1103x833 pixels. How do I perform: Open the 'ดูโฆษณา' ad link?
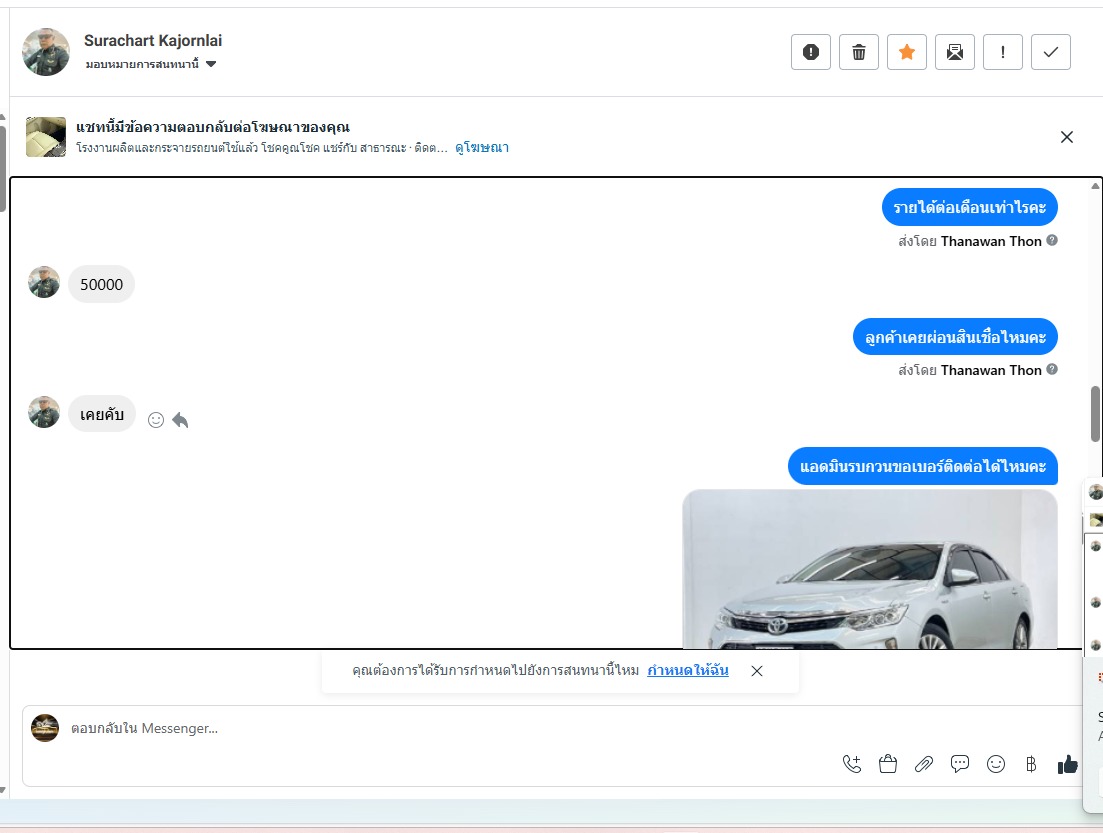(482, 148)
